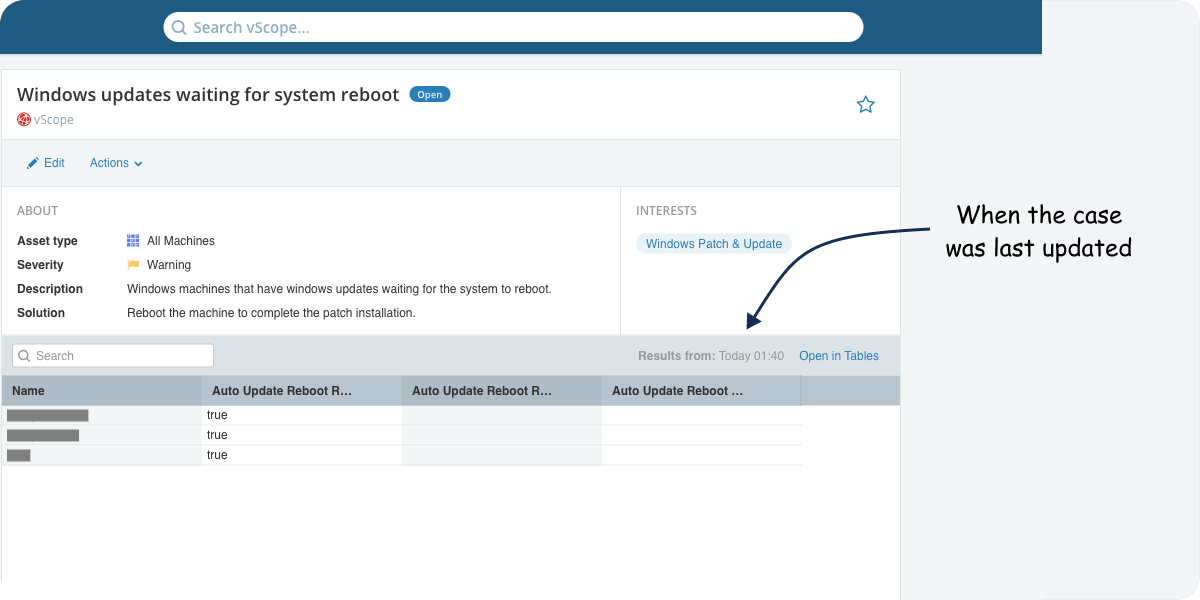The width and height of the screenshot is (1200, 600).
Task: Click the Solution text 'Reboot the machine...'
Action: point(271,313)
